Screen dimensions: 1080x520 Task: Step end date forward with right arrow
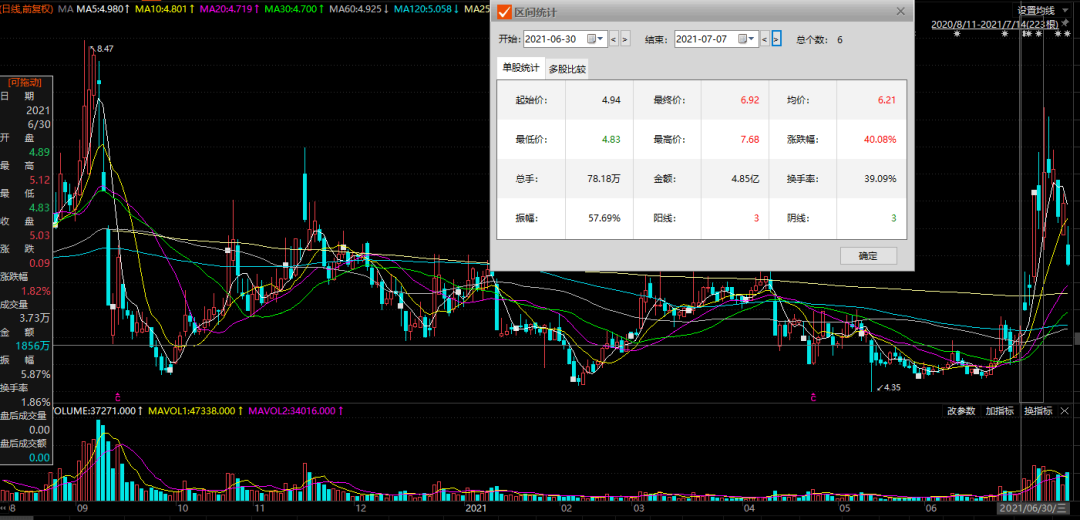776,39
